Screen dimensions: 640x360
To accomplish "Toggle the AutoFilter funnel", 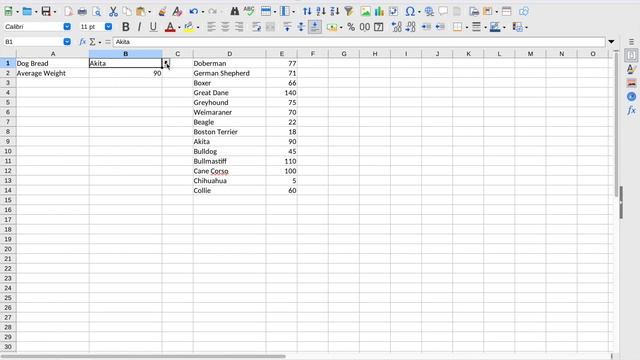I will (349, 11).
